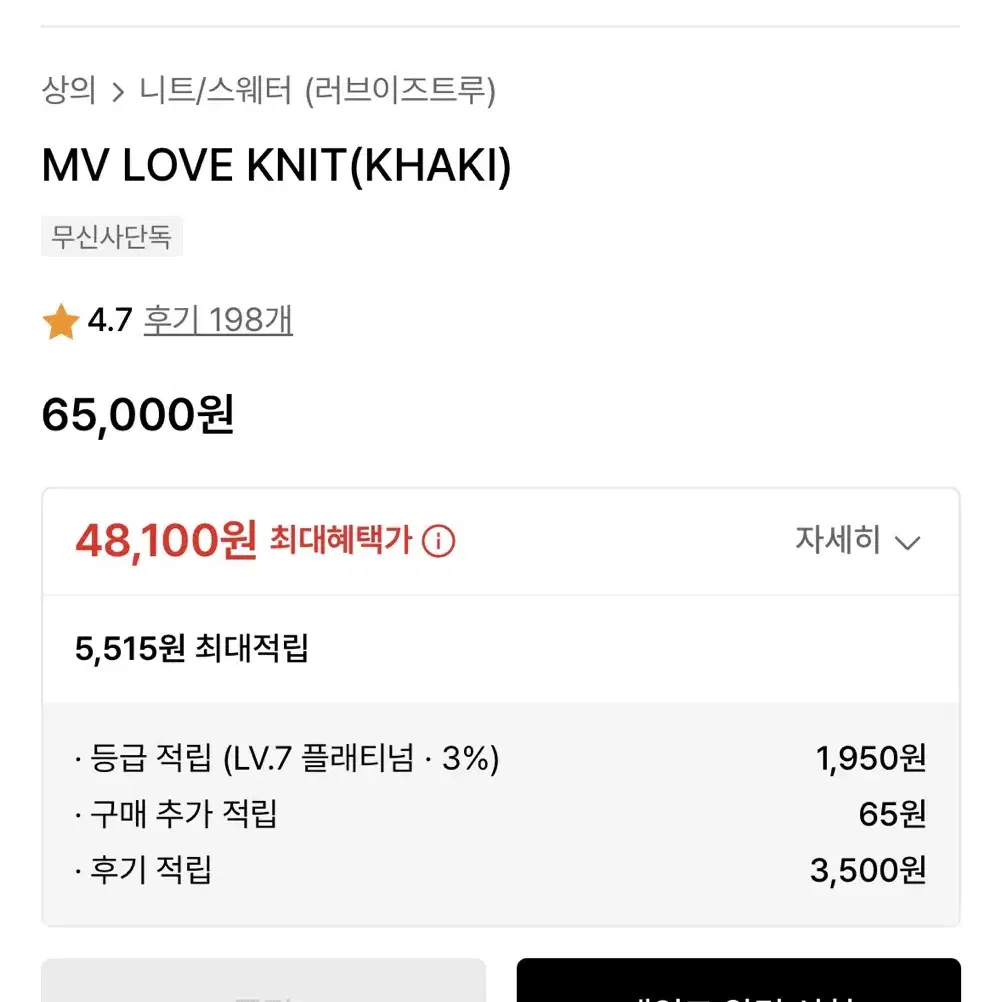Click the 최대혜택가 label text
The width and height of the screenshot is (1002, 1002).
coord(341,540)
